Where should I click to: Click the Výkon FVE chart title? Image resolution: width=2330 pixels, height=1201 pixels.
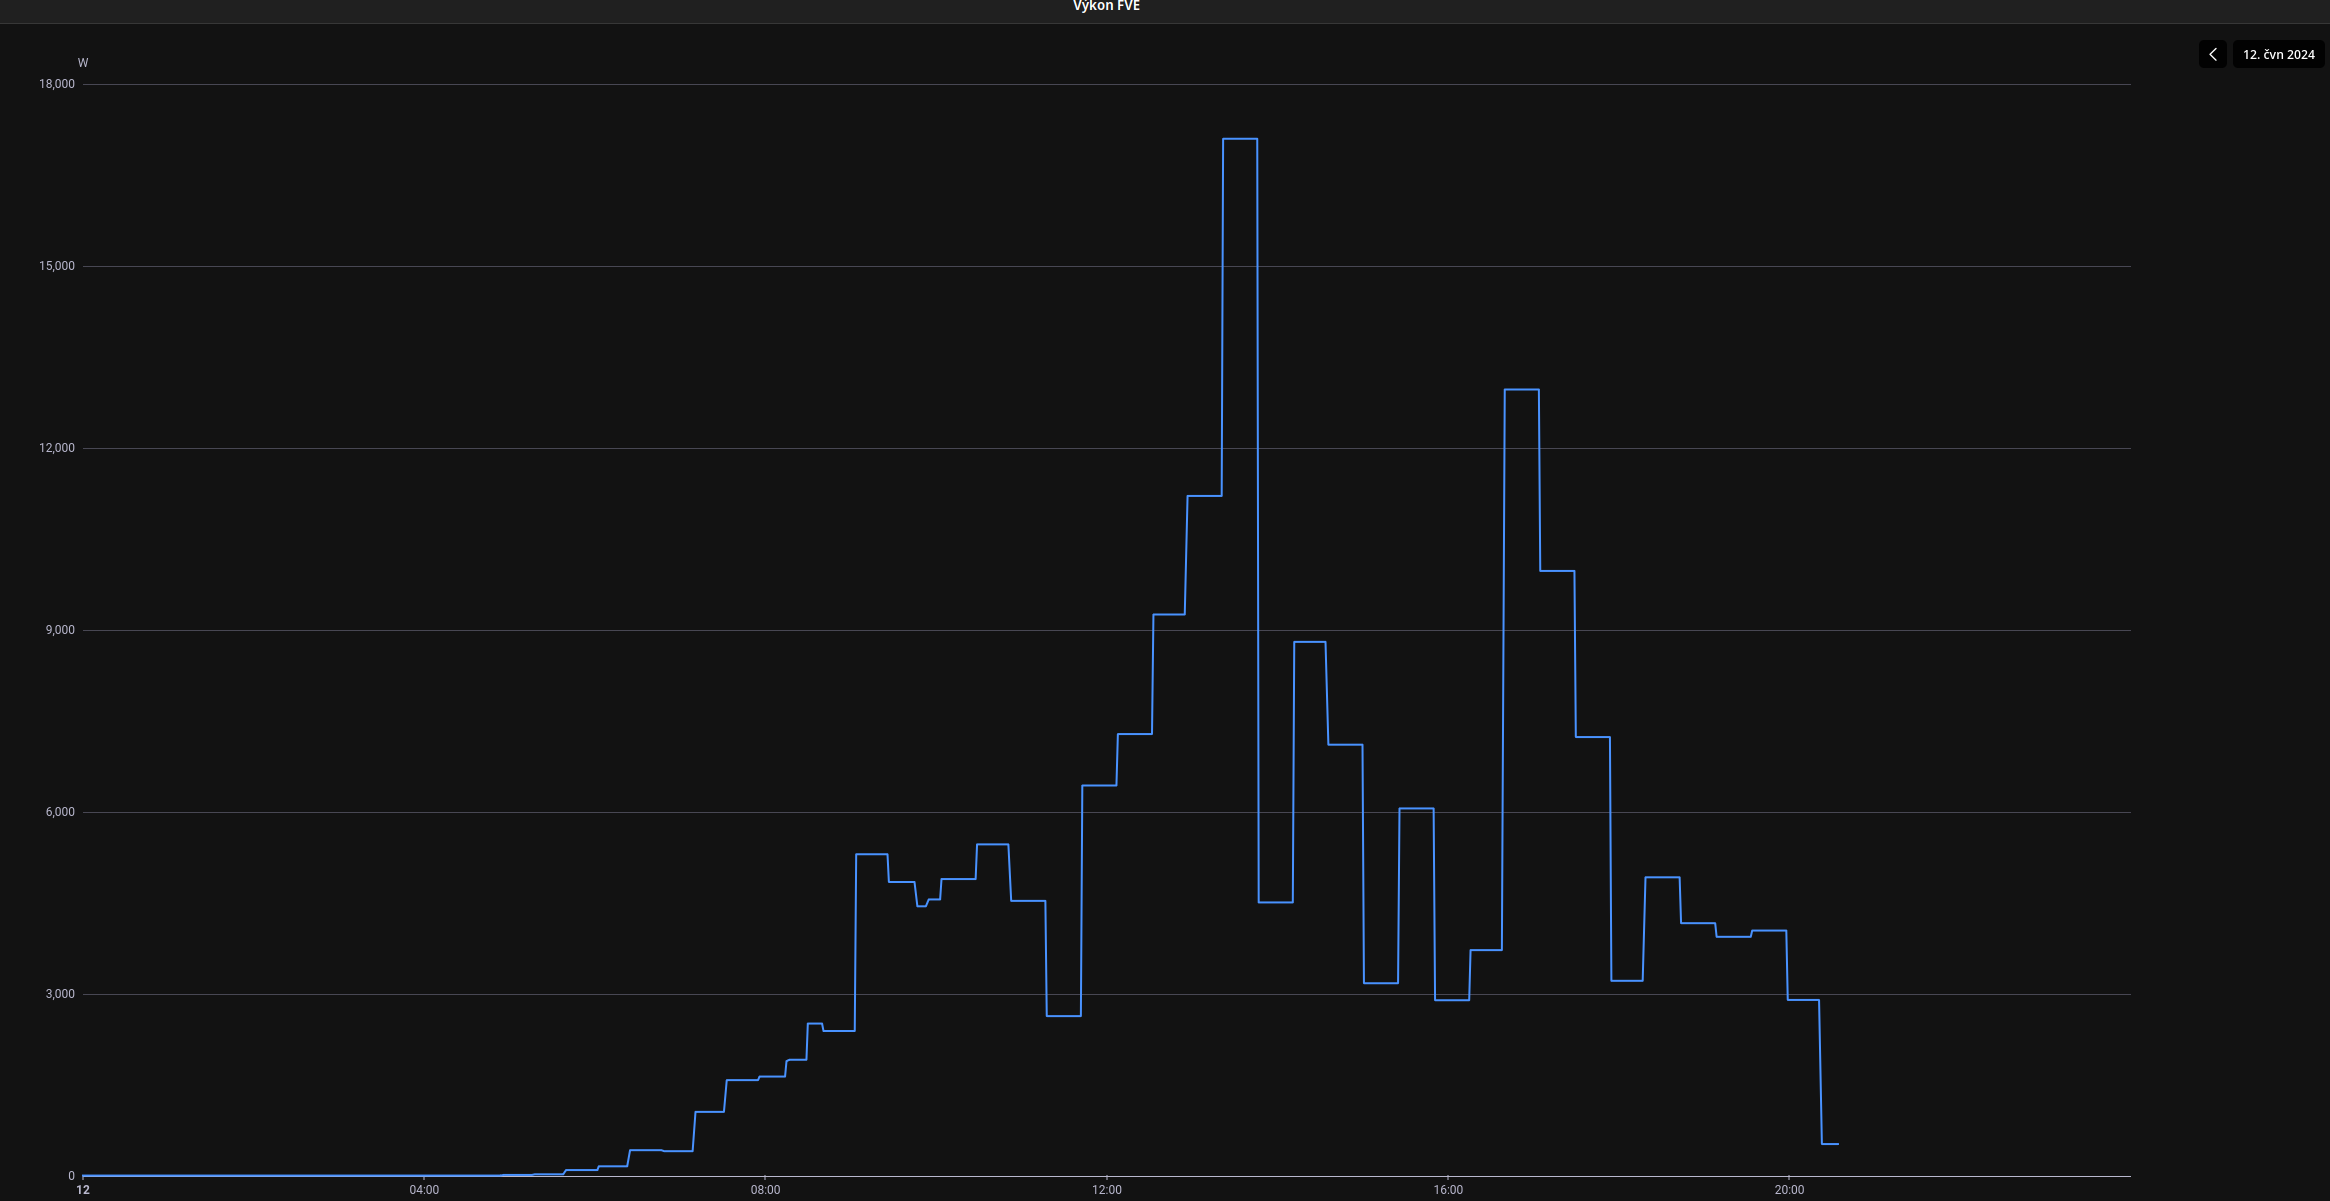[x=1106, y=6]
